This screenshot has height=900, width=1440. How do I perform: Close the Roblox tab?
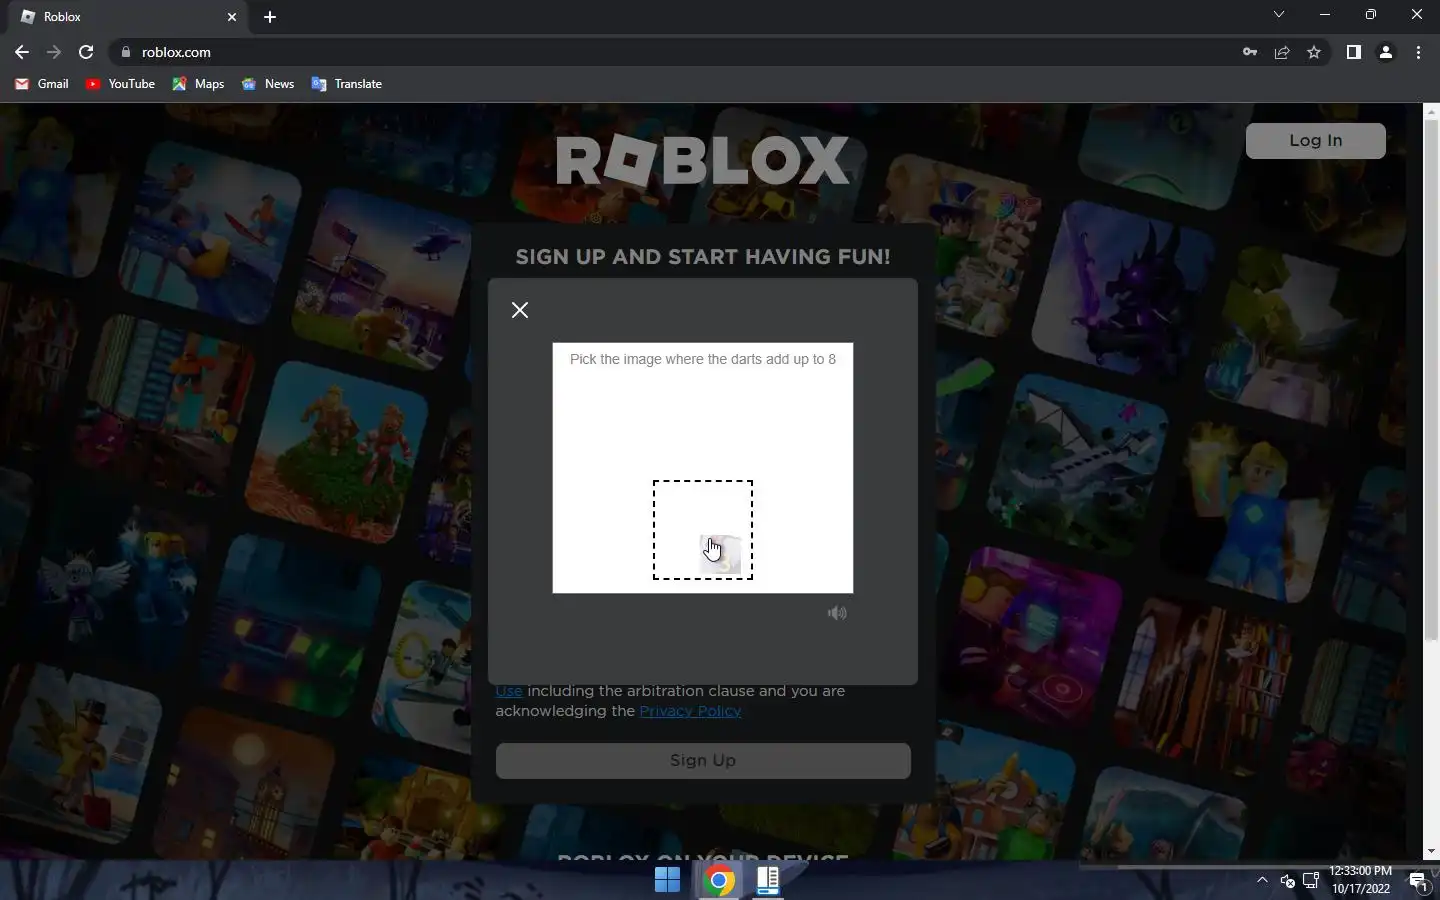232,17
